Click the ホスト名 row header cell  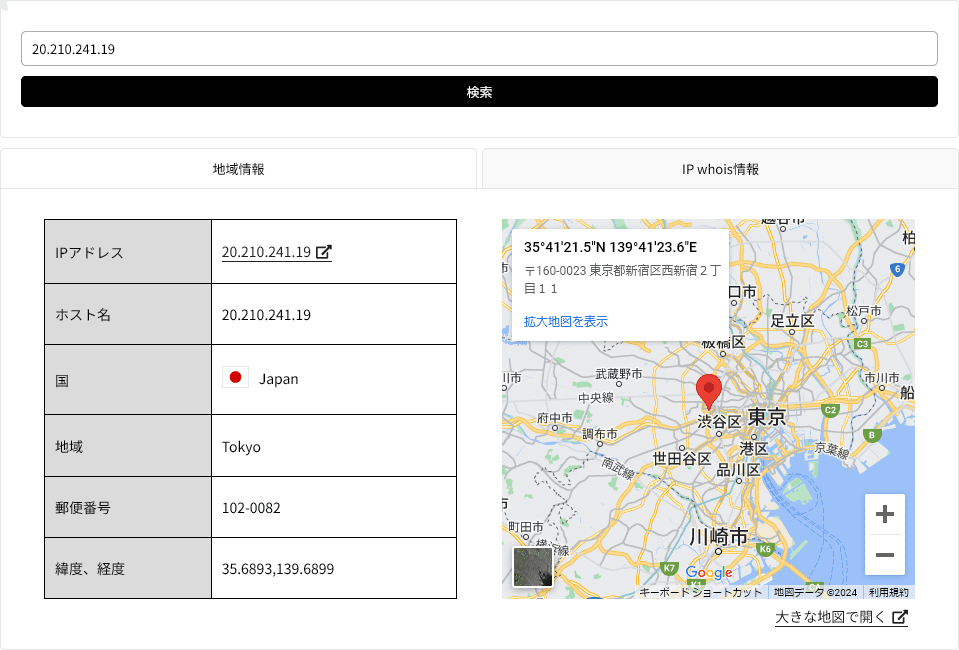click(x=128, y=314)
